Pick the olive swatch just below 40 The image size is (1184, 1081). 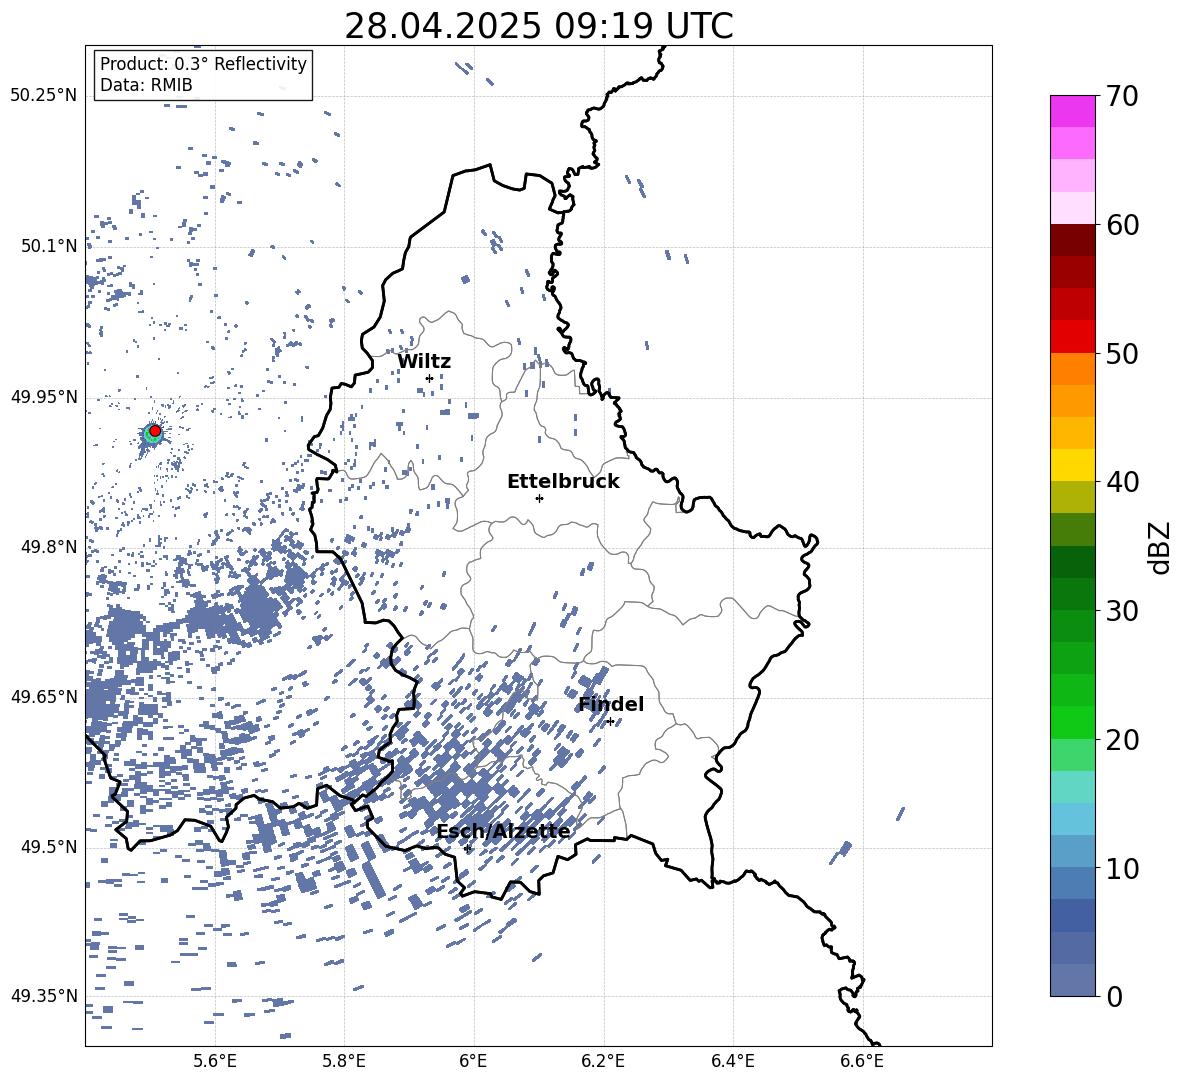point(1072,497)
